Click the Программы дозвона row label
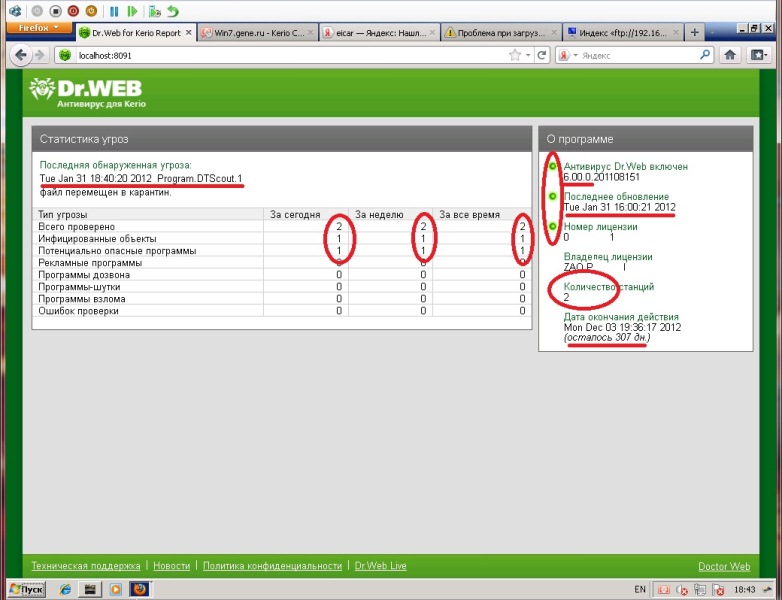This screenshot has width=782, height=600. pos(84,275)
